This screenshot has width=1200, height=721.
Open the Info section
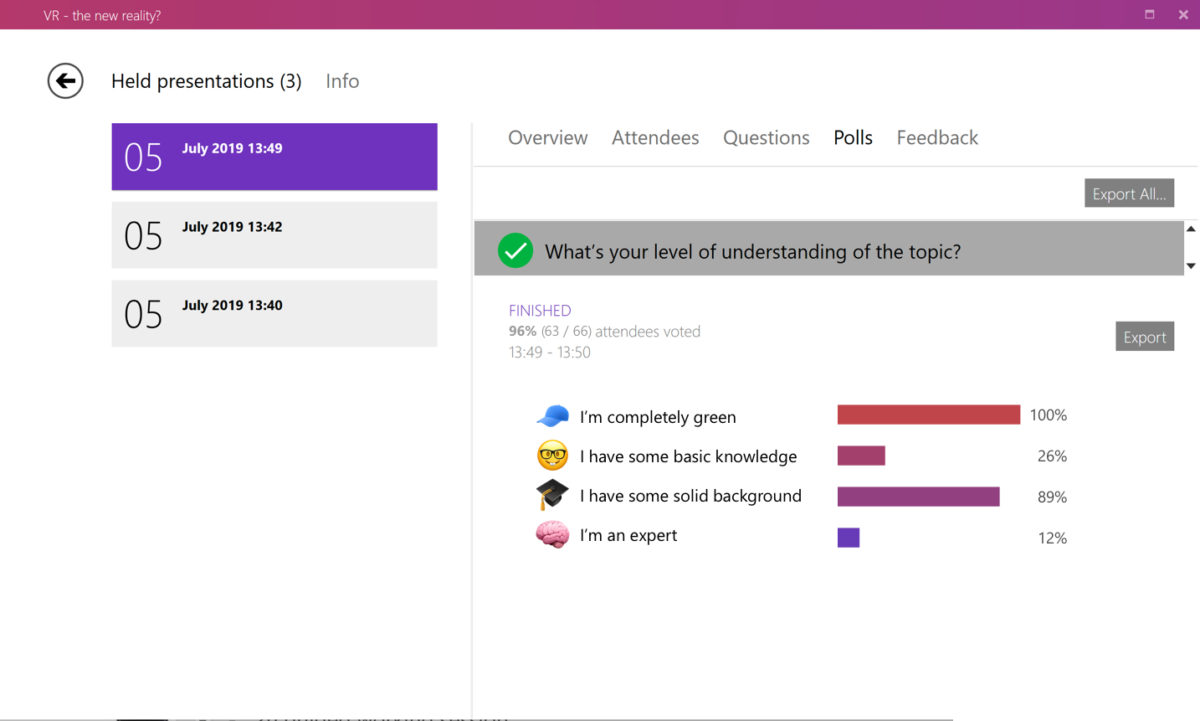(342, 81)
